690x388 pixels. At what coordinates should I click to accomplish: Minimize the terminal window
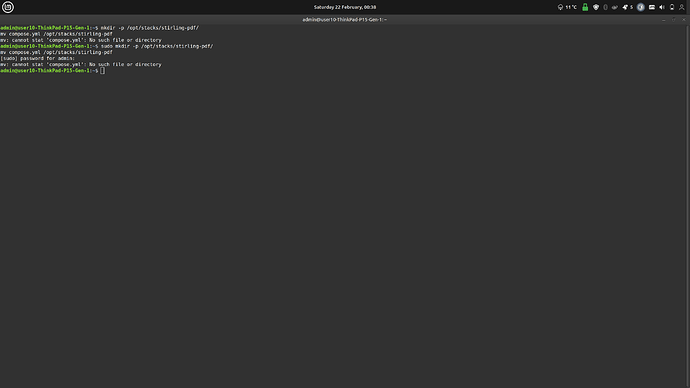[x=664, y=20]
